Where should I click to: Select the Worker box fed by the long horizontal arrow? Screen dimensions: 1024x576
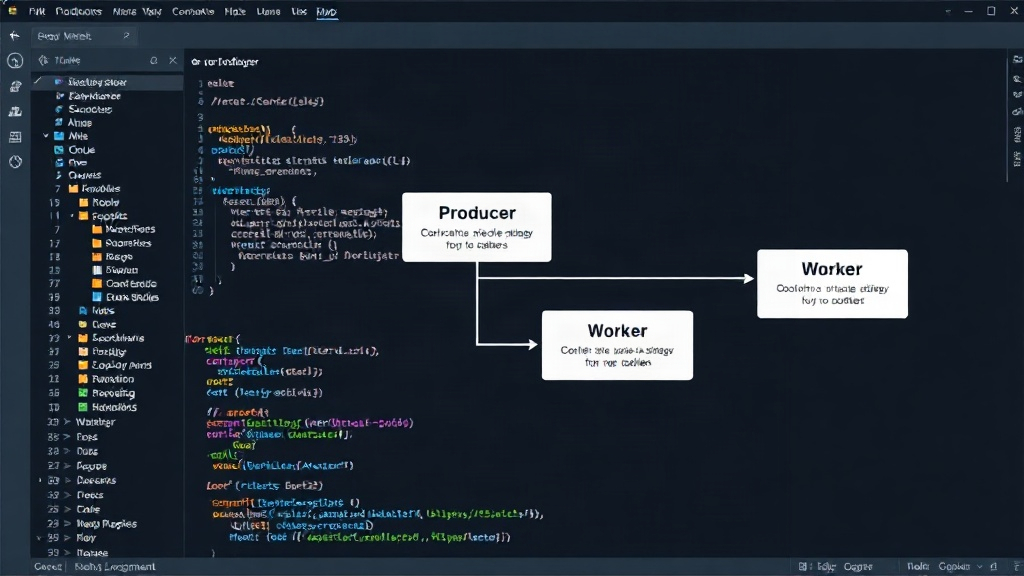pyautogui.click(x=832, y=284)
